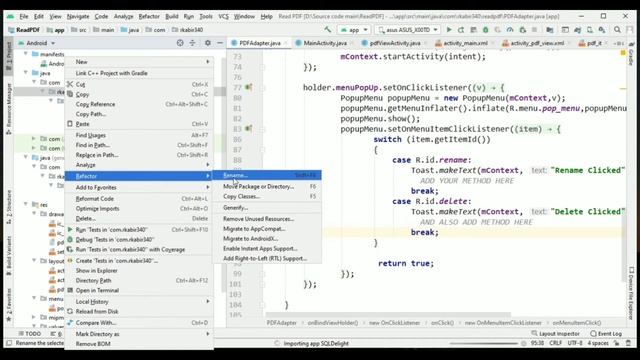Collapse the res folder in project tree

[x=26, y=204]
